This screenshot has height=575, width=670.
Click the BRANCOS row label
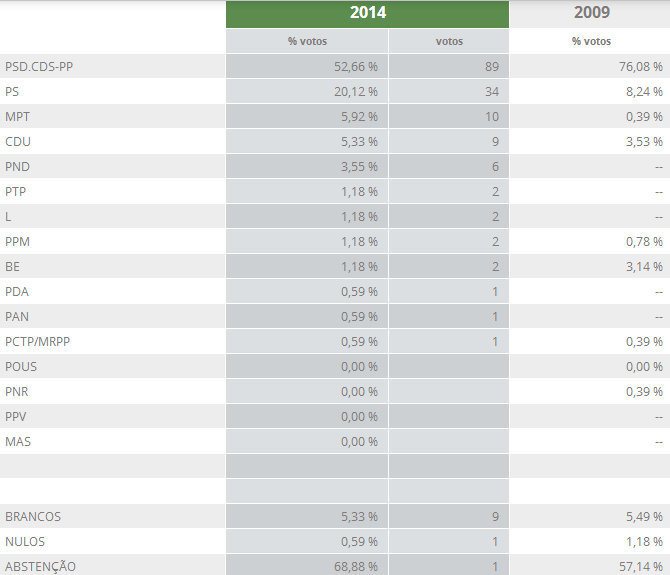click(x=33, y=517)
